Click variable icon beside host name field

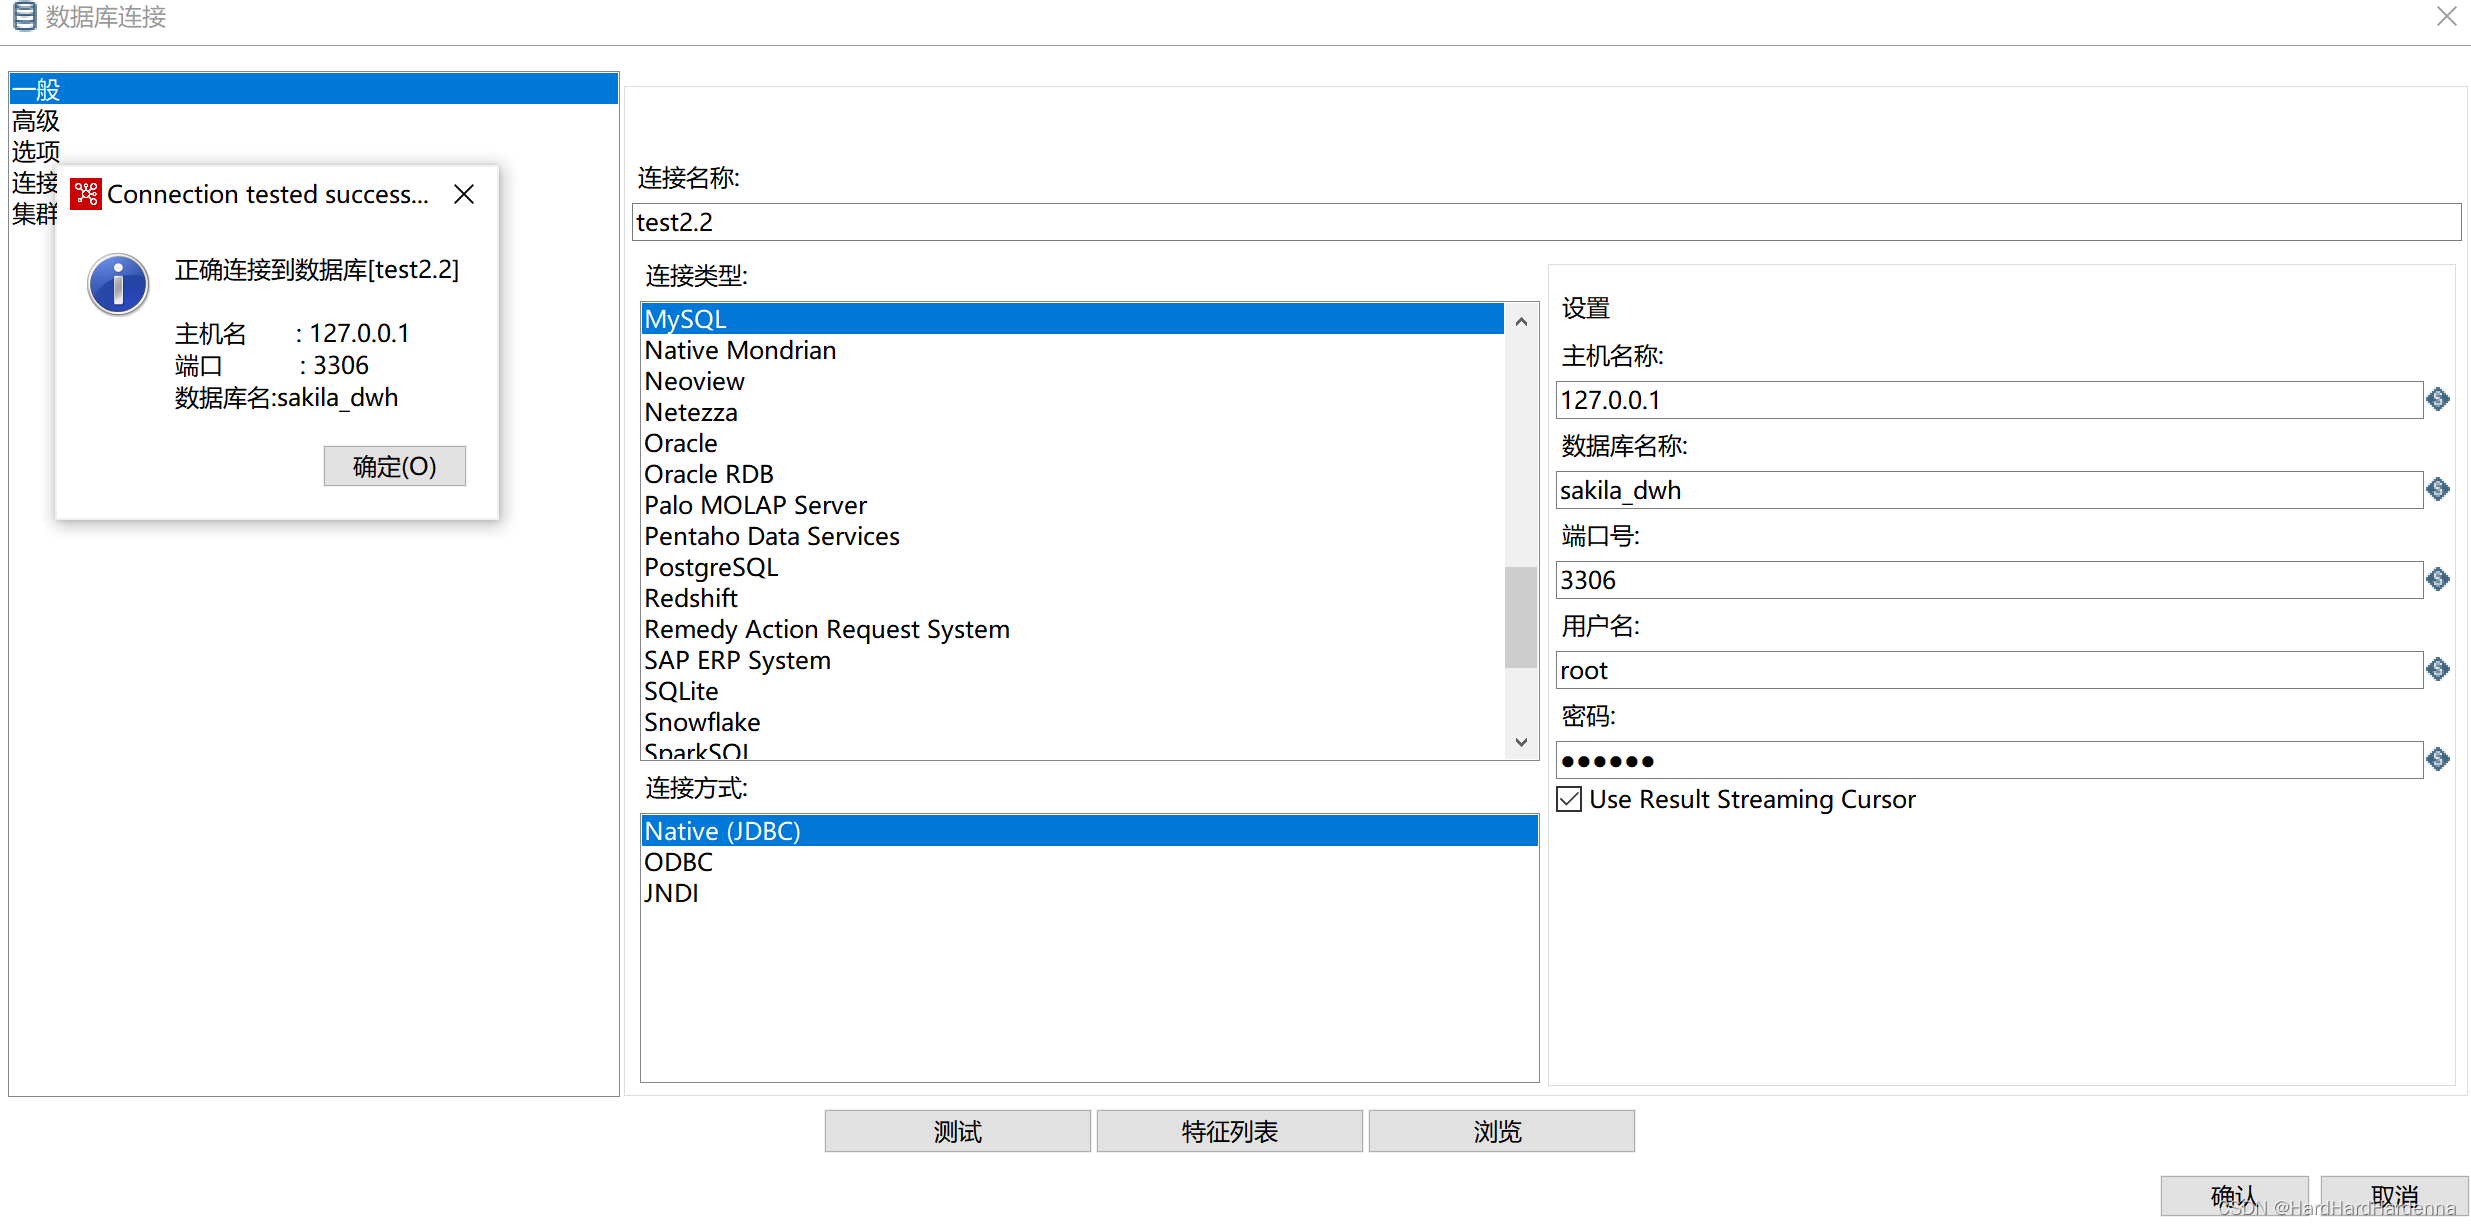(2438, 399)
